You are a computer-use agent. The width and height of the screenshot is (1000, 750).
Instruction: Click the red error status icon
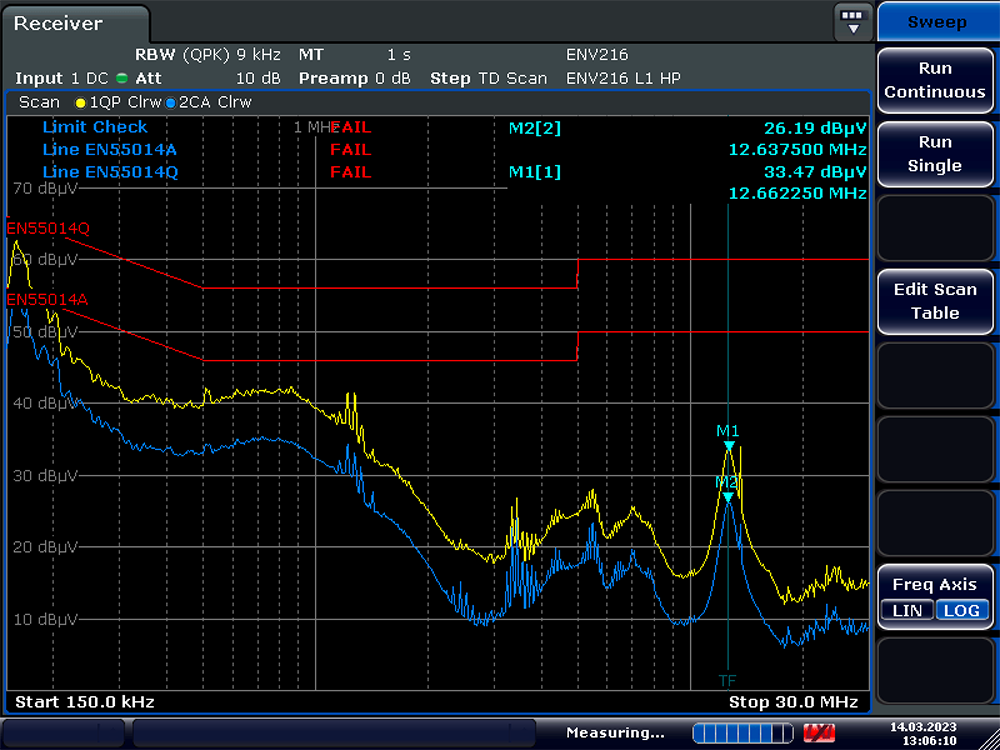coord(819,733)
